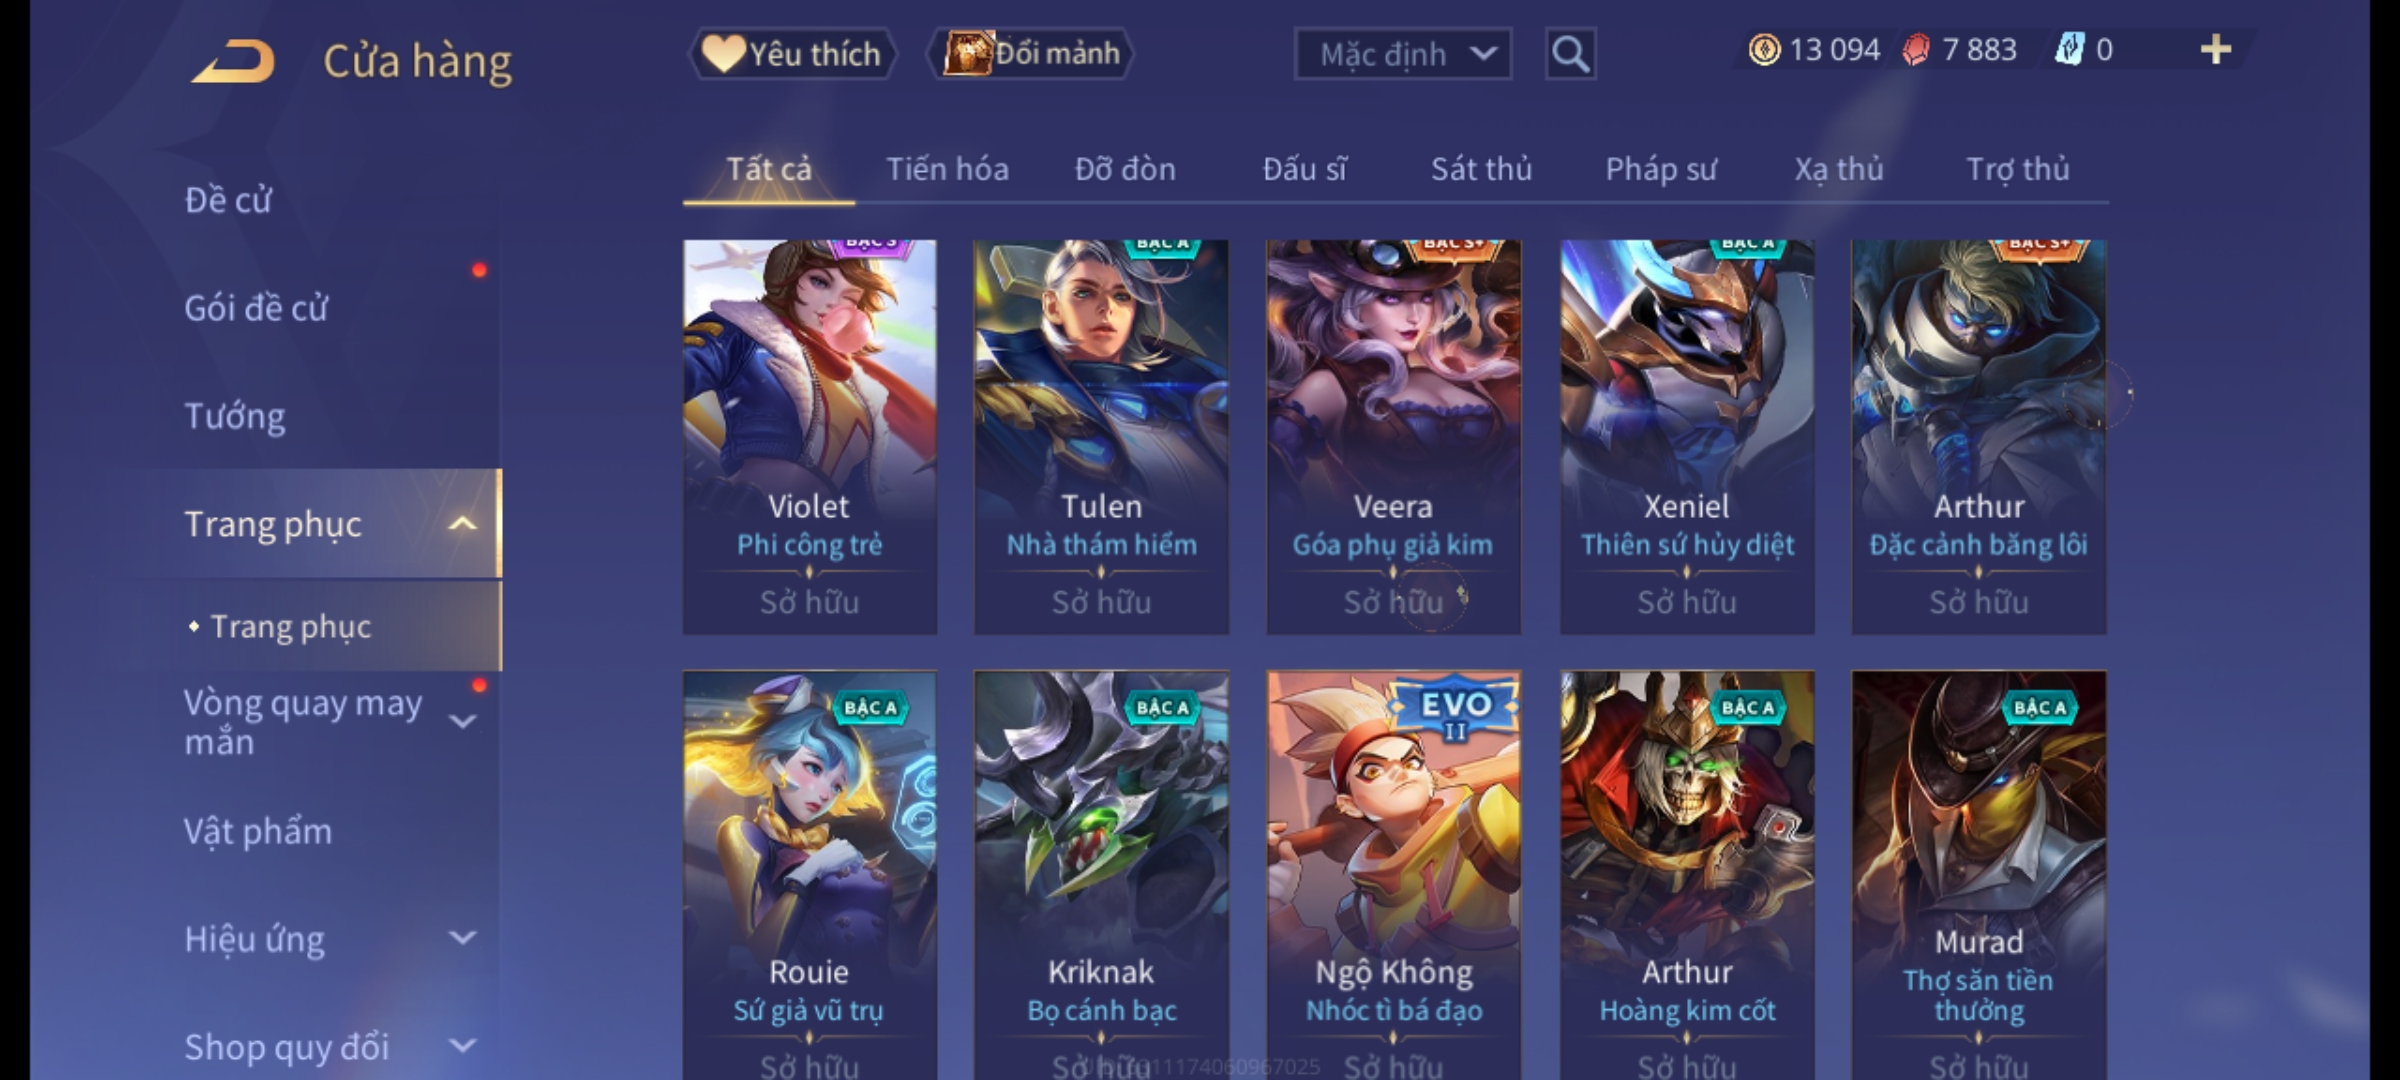
Task: Select Violet Phi công trẻ skin card
Action: click(x=810, y=437)
